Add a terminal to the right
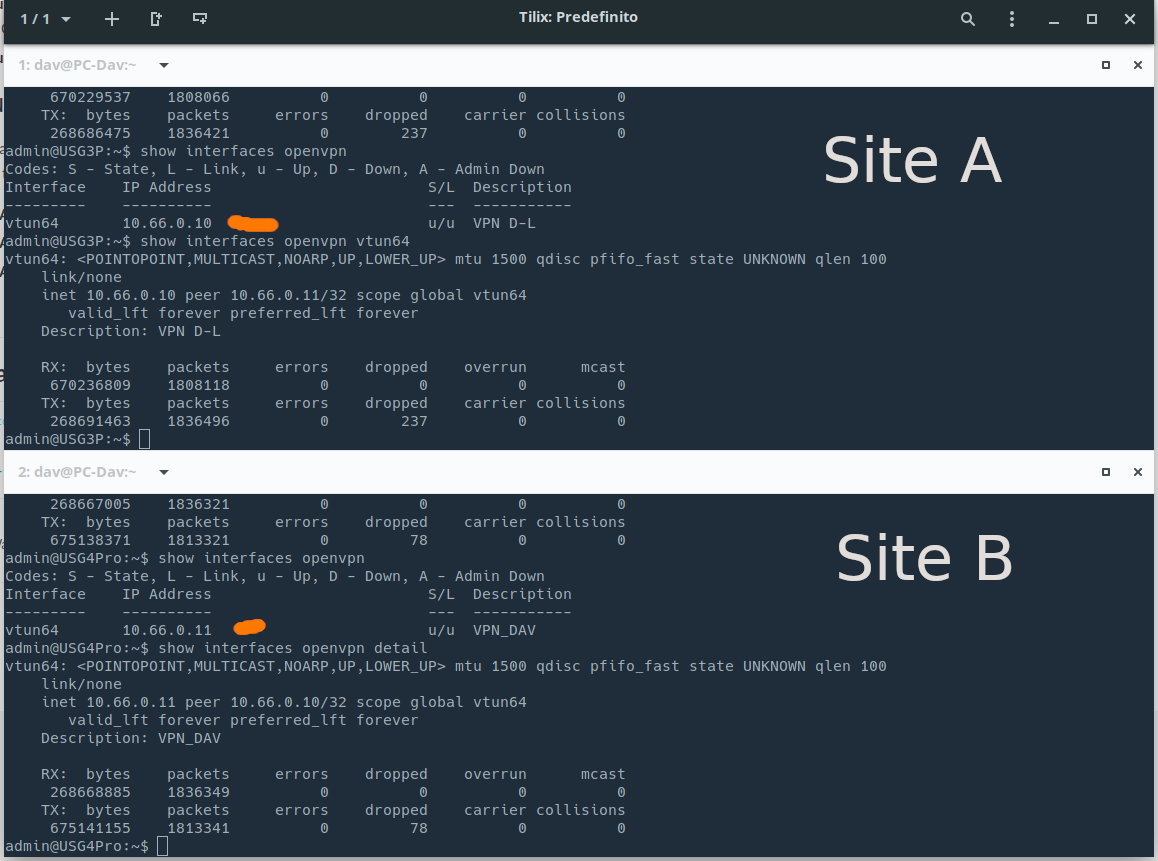Viewport: 1158px width, 861px height. click(156, 19)
